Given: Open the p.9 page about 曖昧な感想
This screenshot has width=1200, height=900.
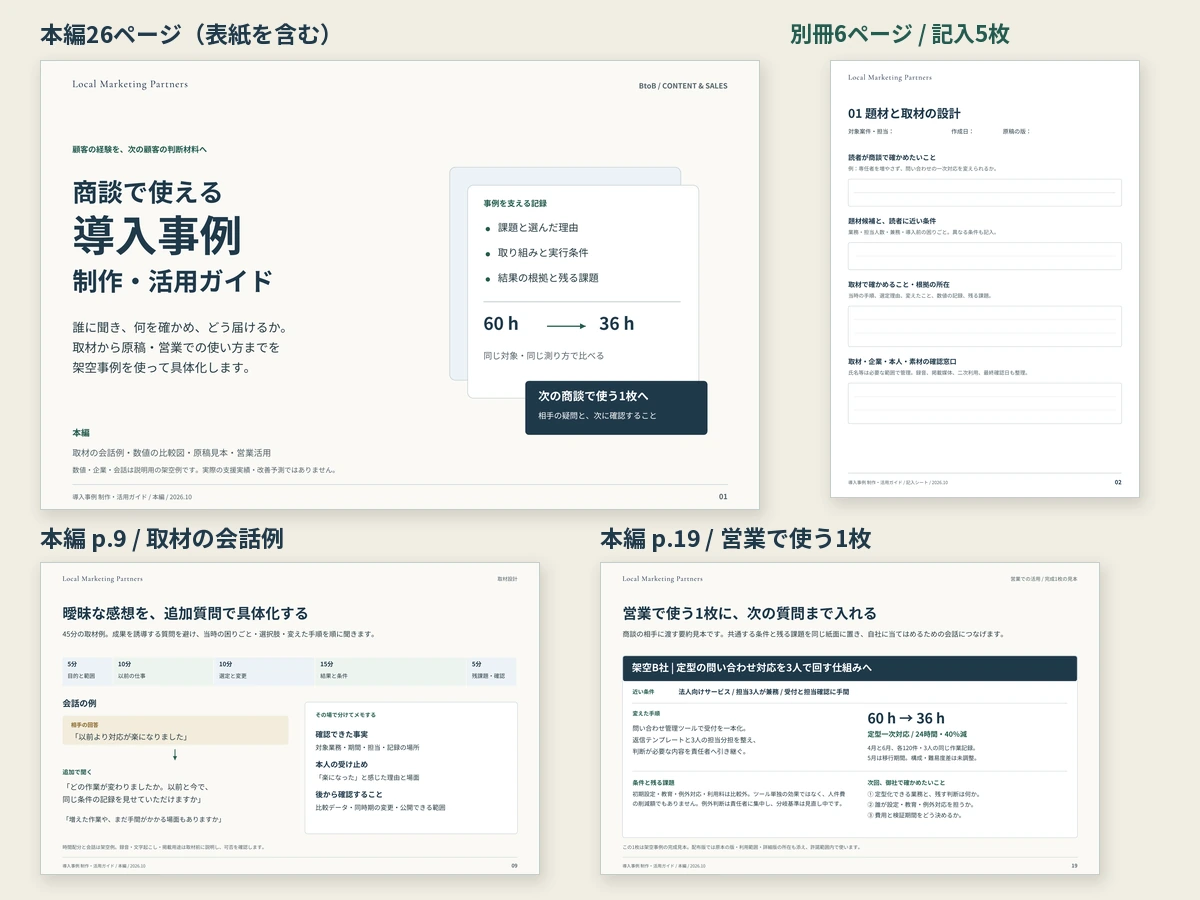Looking at the screenshot, I should 290,718.
